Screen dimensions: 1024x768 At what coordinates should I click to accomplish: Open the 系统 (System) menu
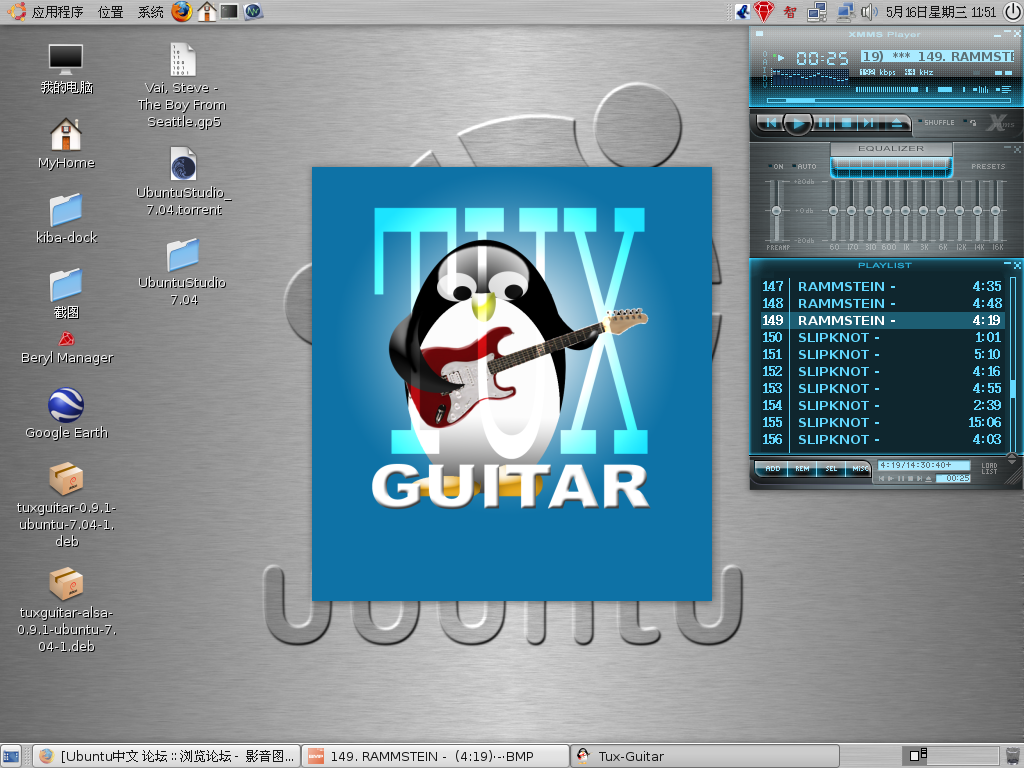pos(150,12)
